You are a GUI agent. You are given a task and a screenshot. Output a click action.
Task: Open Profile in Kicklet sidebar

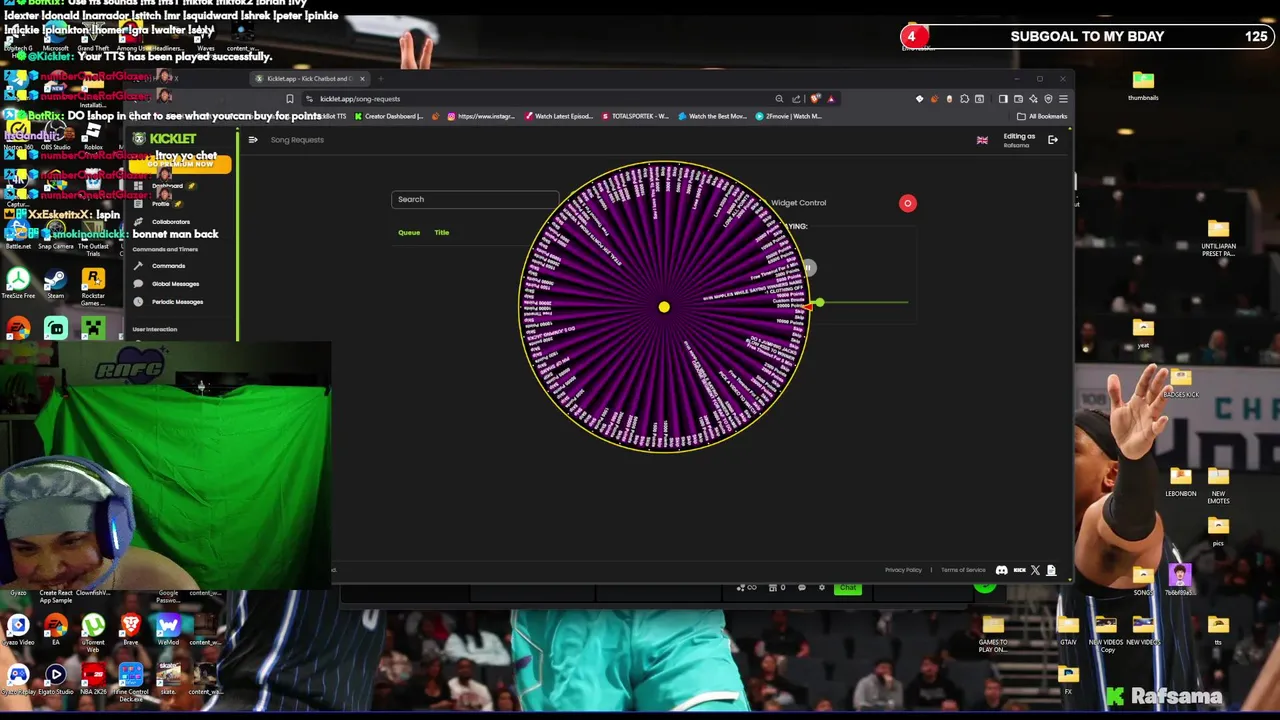[x=161, y=204]
